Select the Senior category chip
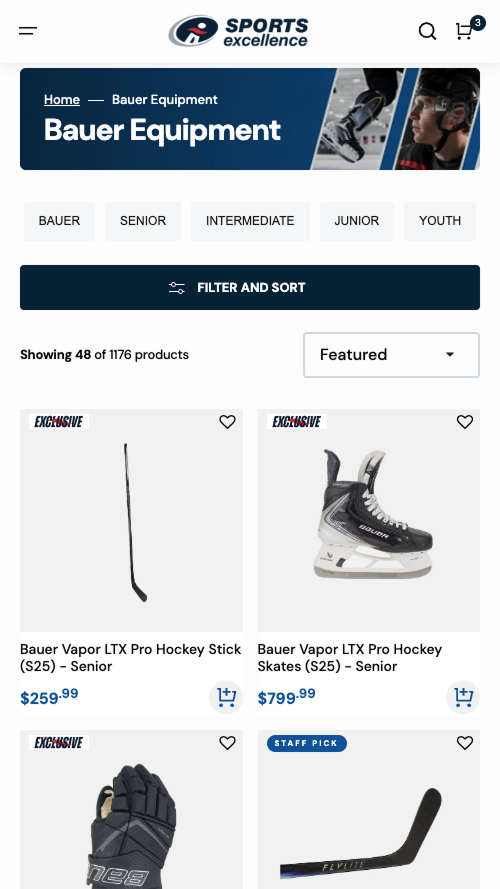500x889 pixels. point(143,221)
